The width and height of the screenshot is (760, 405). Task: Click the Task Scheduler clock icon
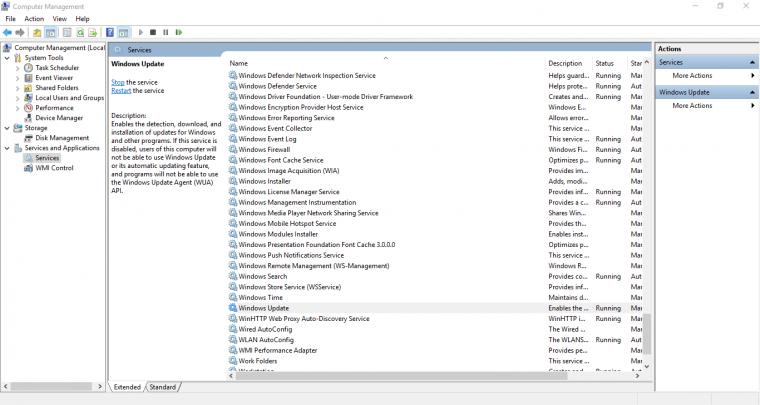[29, 68]
